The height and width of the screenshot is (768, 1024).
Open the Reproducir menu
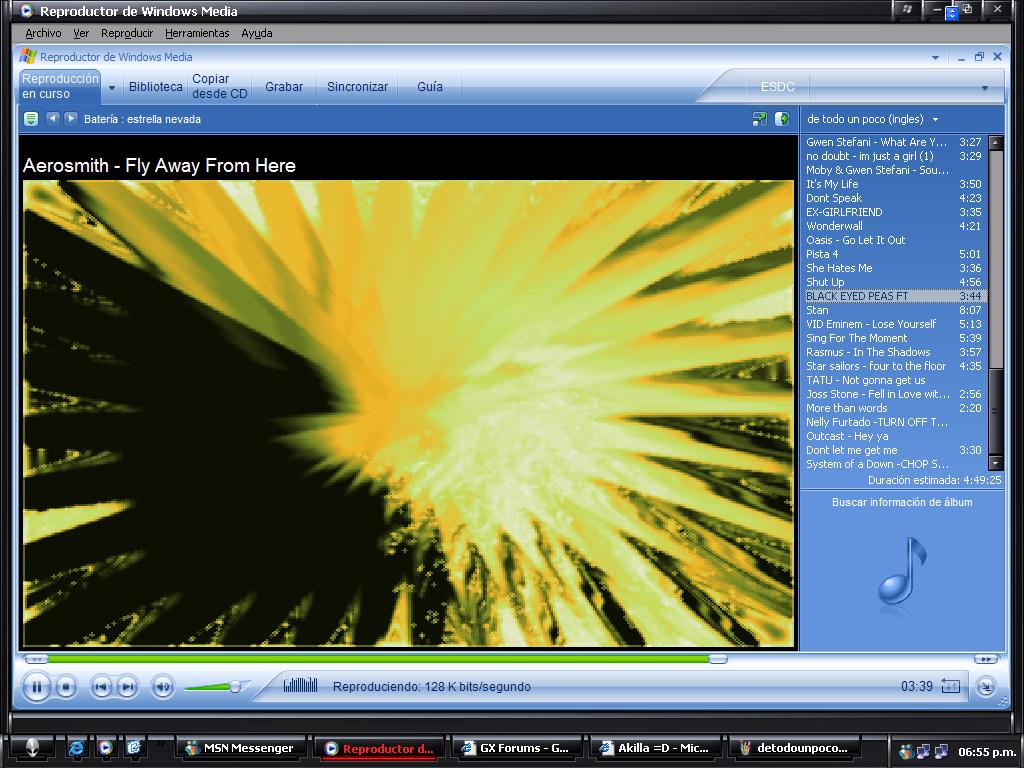(127, 33)
